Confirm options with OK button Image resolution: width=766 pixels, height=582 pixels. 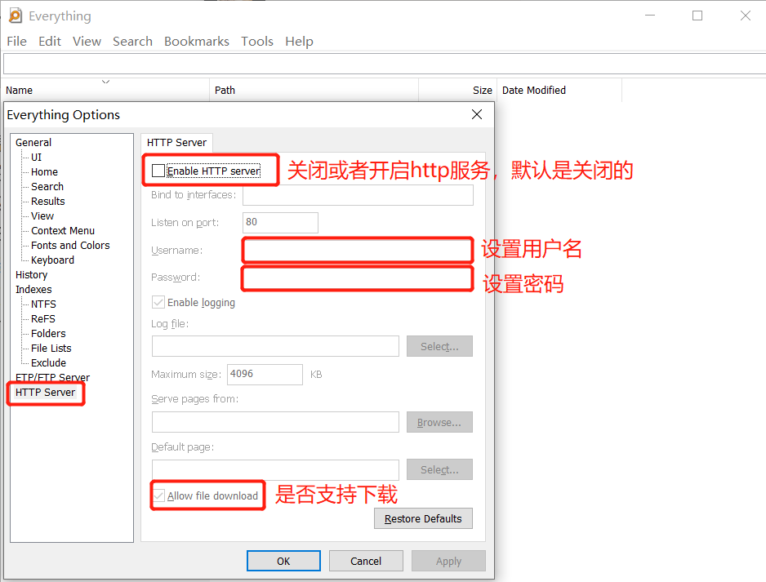[x=283, y=561]
